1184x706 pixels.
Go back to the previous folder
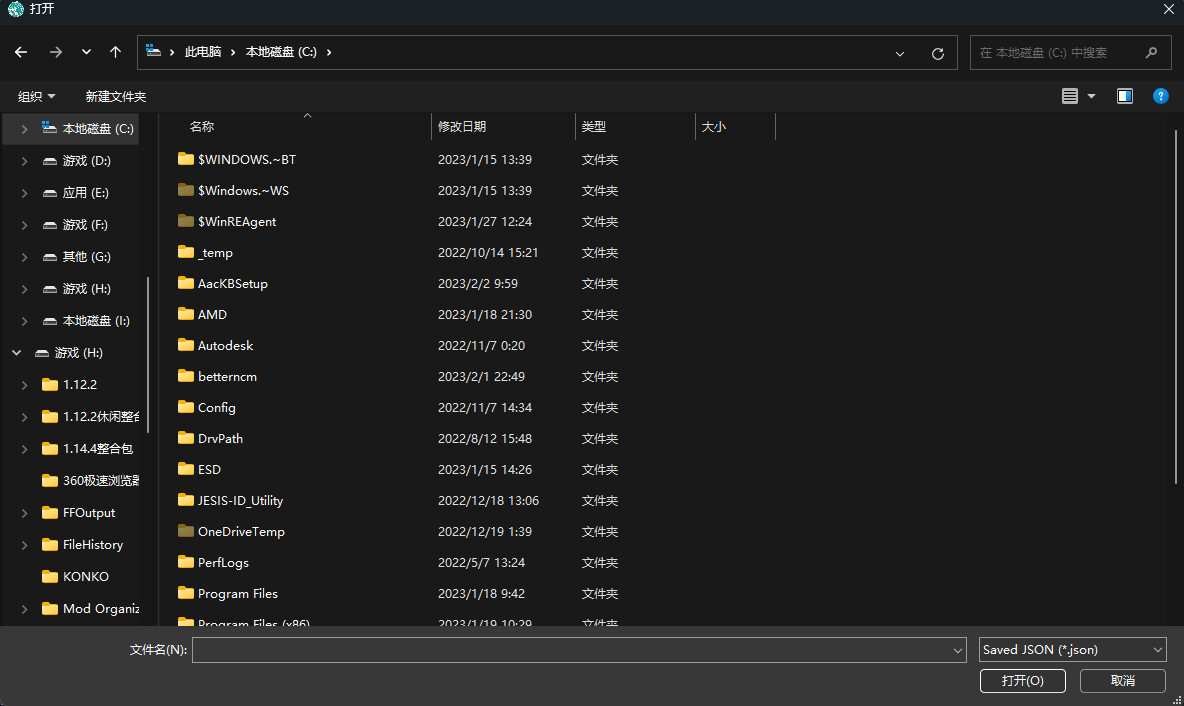[x=21, y=52]
